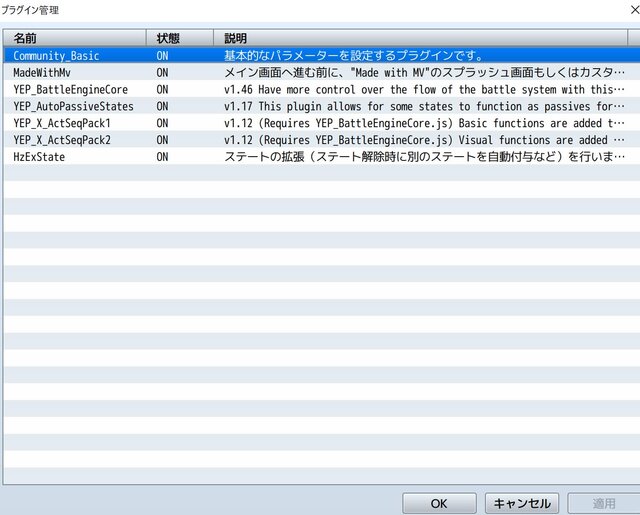Sort by the 名前 column header
Image resolution: width=640 pixels, height=515 pixels.
coord(75,38)
